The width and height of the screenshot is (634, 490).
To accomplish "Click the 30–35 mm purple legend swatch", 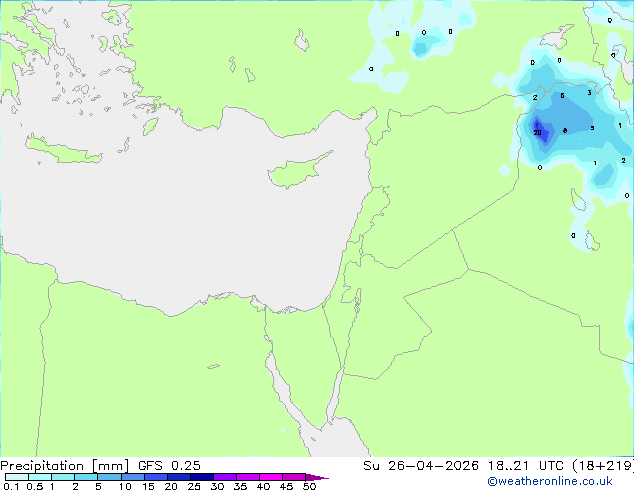I will [225, 477].
